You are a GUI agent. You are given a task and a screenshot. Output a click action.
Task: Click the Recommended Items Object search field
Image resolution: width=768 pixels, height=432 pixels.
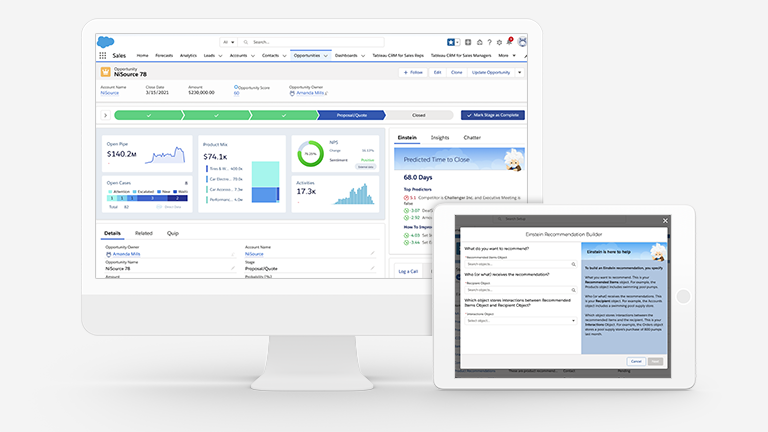click(x=519, y=264)
